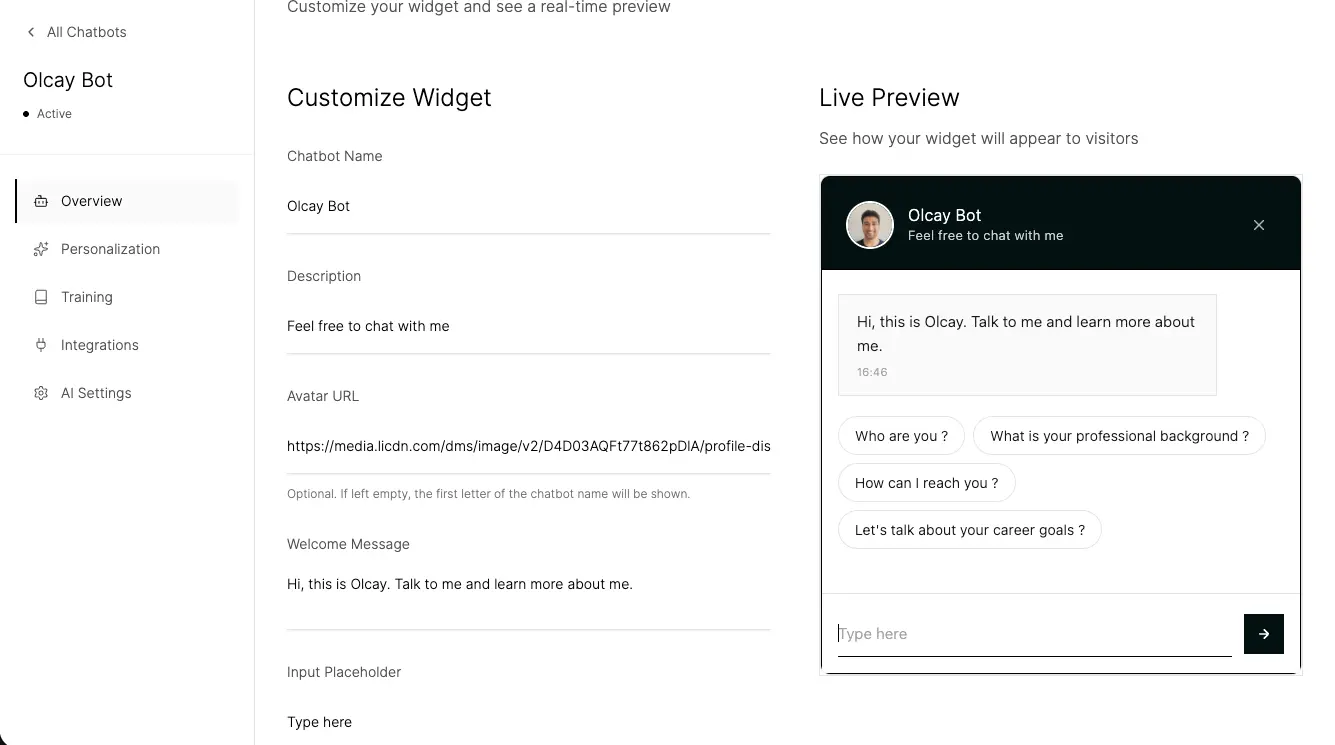Click the Training book icon

tap(41, 297)
